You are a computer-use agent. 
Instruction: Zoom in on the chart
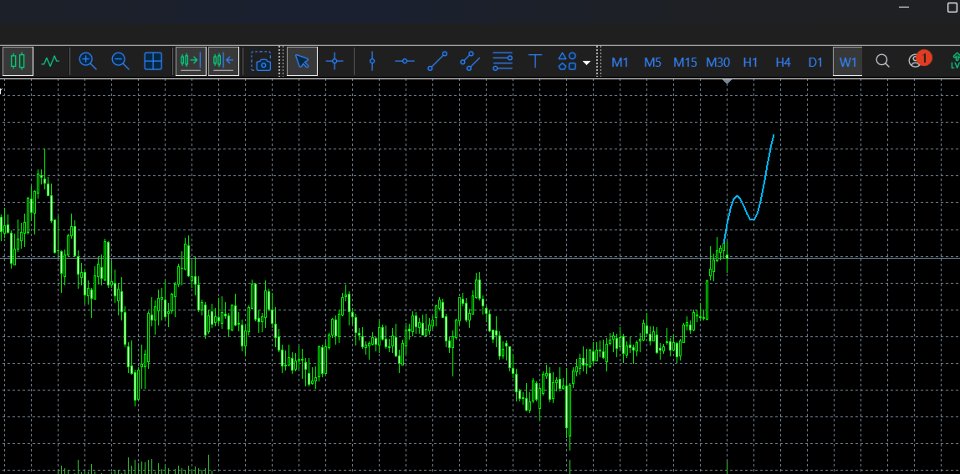point(88,61)
